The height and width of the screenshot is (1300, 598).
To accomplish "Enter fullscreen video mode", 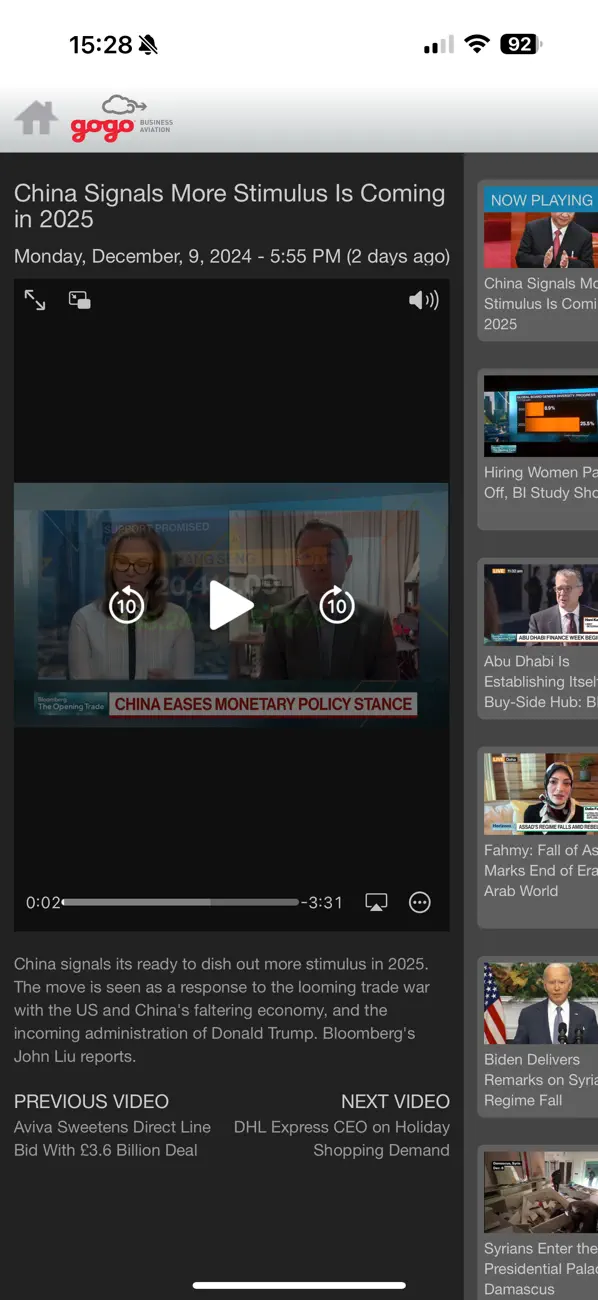I will 35,300.
